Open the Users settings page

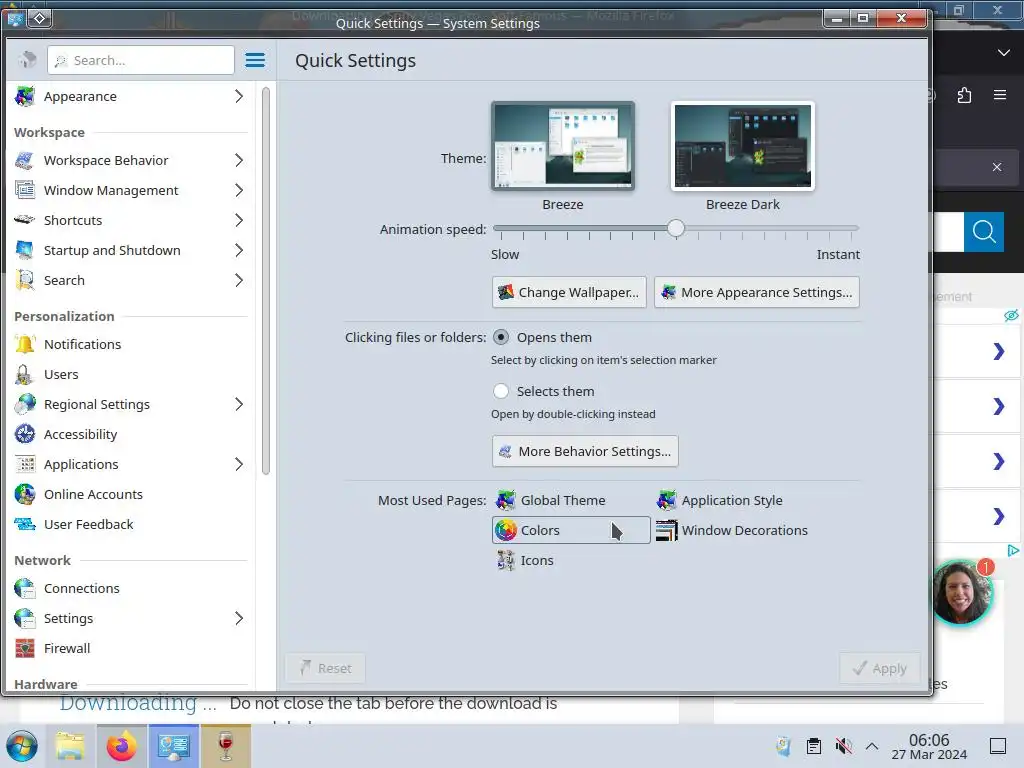(x=130, y=374)
